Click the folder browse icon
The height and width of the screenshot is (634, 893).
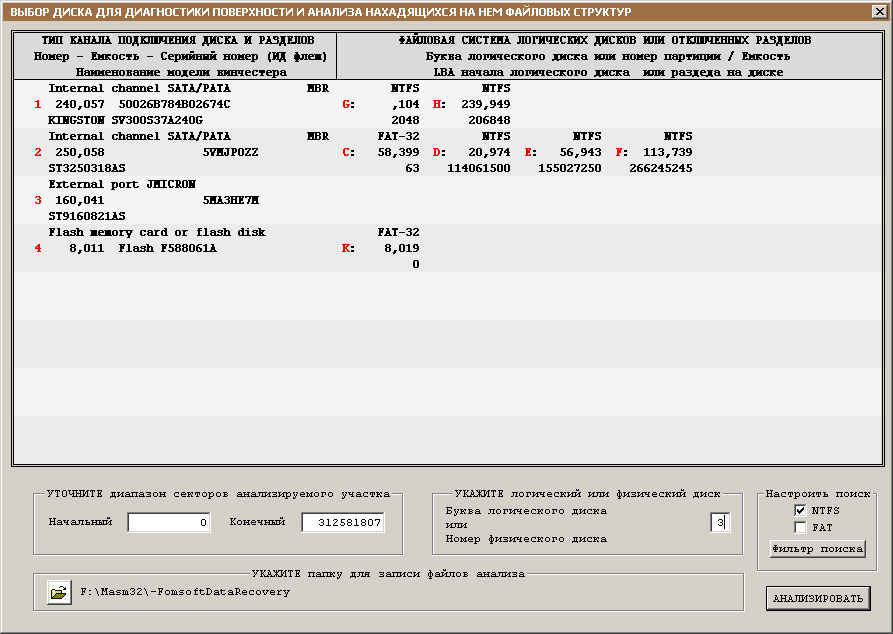(x=59, y=592)
